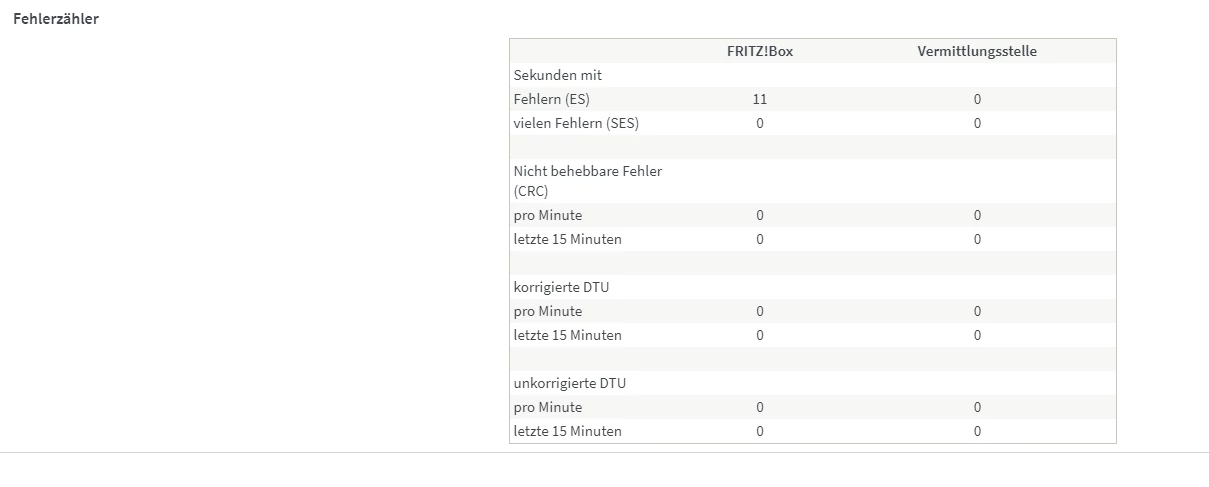Click 'pro Minute' label under unkorrigierte DTU
Image resolution: width=1209 pixels, height=487 pixels.
pos(548,407)
